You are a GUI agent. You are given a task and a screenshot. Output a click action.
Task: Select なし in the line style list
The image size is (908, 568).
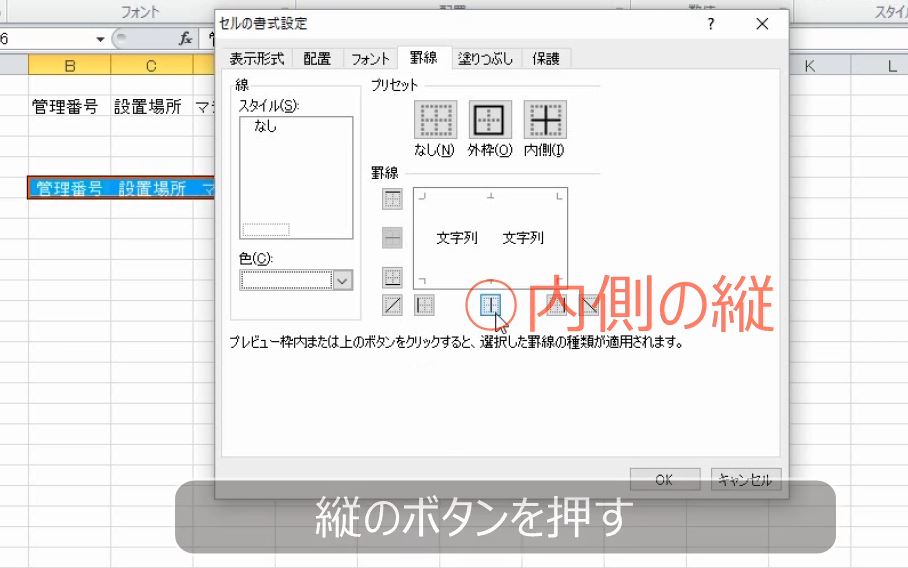(265, 126)
